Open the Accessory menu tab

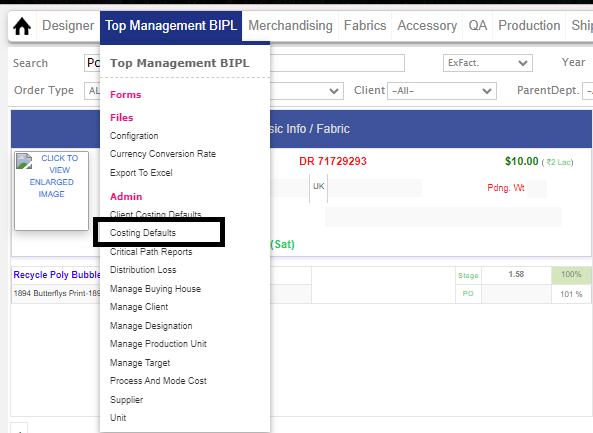coord(427,26)
